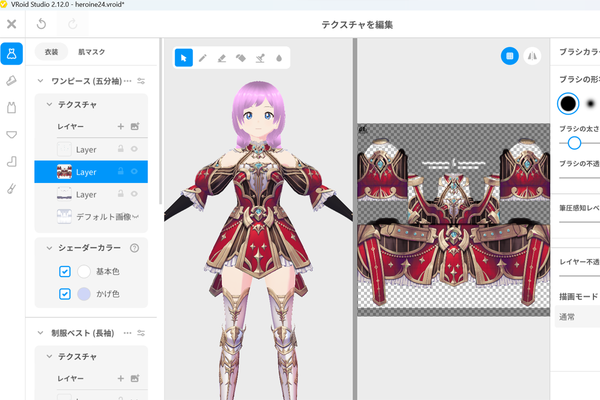The image size is (600, 400).
Task: Lock the selected highlighted Layer
Action: coord(121,171)
